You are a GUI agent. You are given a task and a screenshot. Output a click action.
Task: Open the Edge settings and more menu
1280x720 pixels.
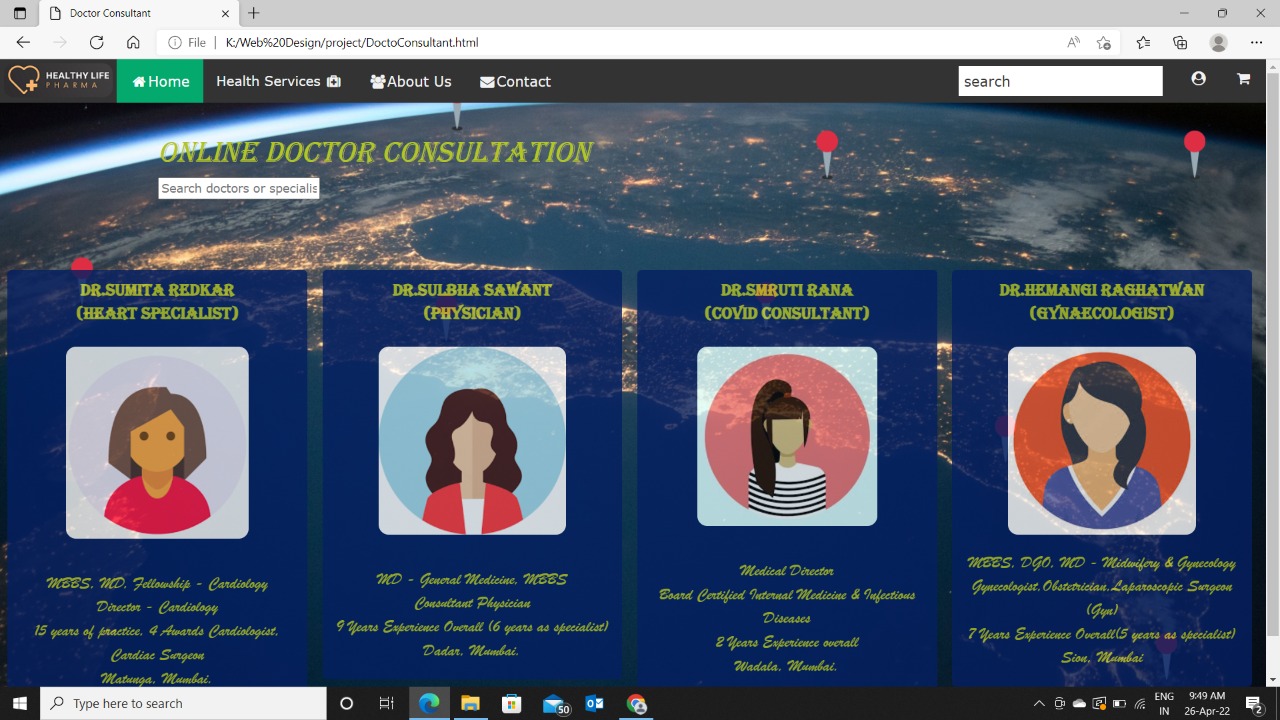coord(1256,42)
